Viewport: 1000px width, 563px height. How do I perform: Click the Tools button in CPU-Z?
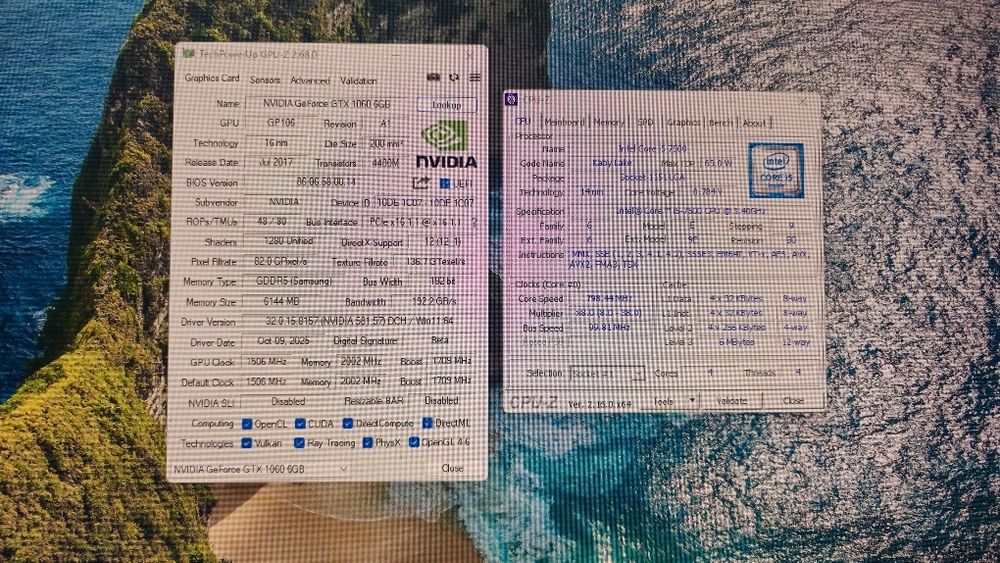pos(663,401)
